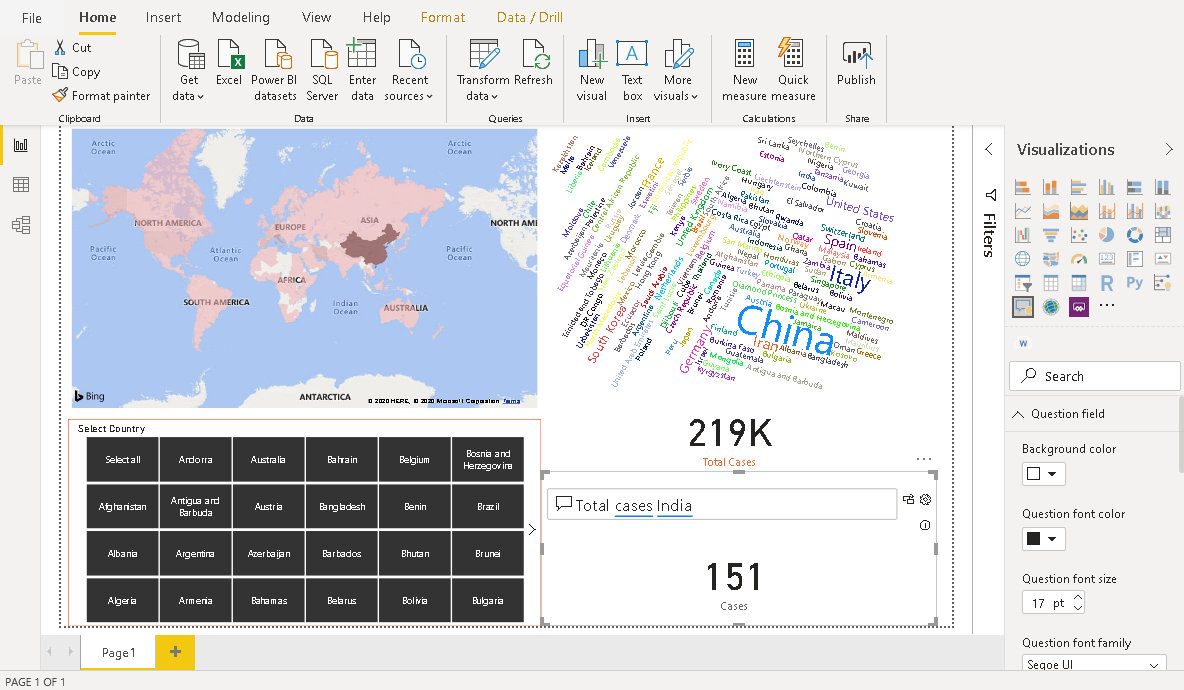Select the Stacked bar chart visual

[x=1022, y=187]
